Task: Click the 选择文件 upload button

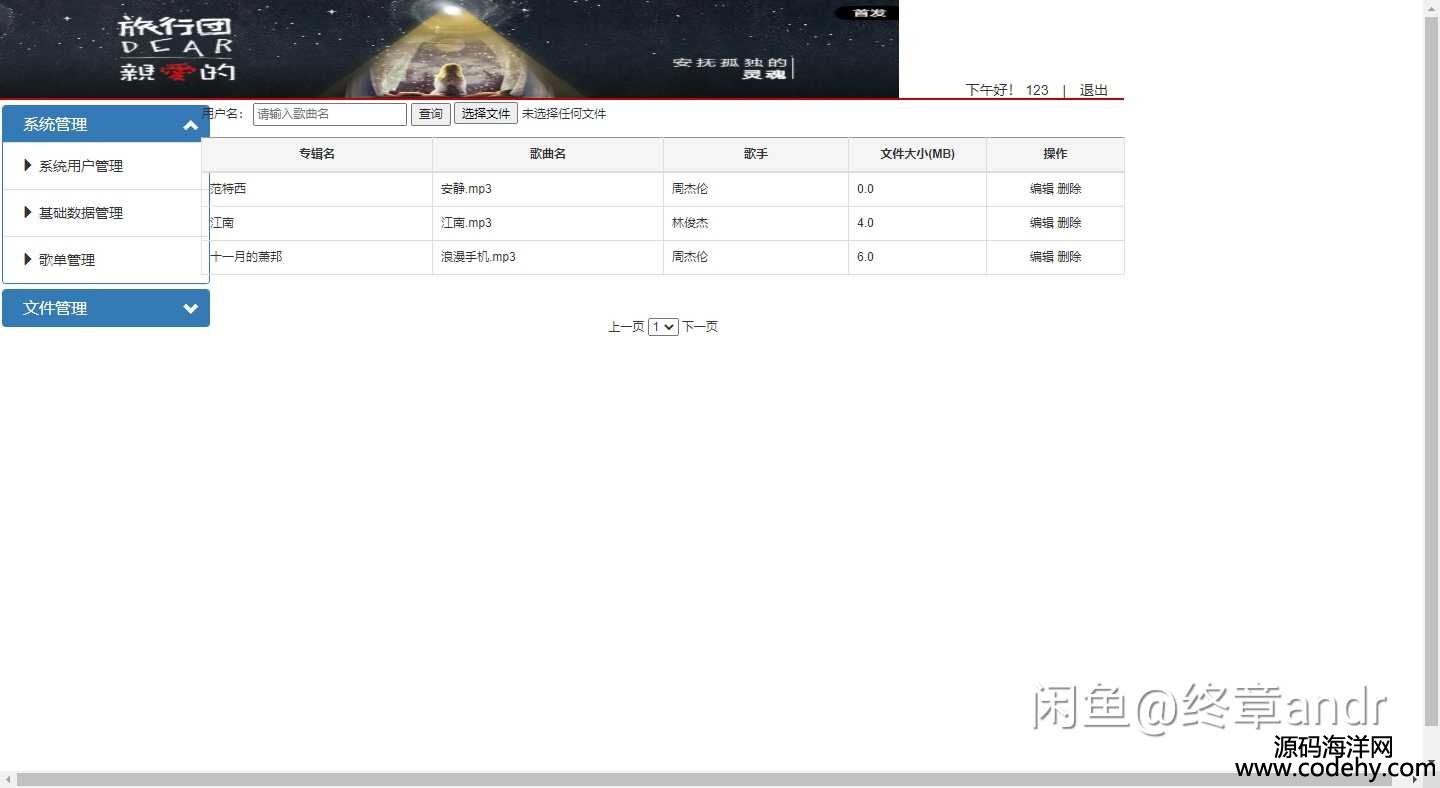Action: [486, 114]
